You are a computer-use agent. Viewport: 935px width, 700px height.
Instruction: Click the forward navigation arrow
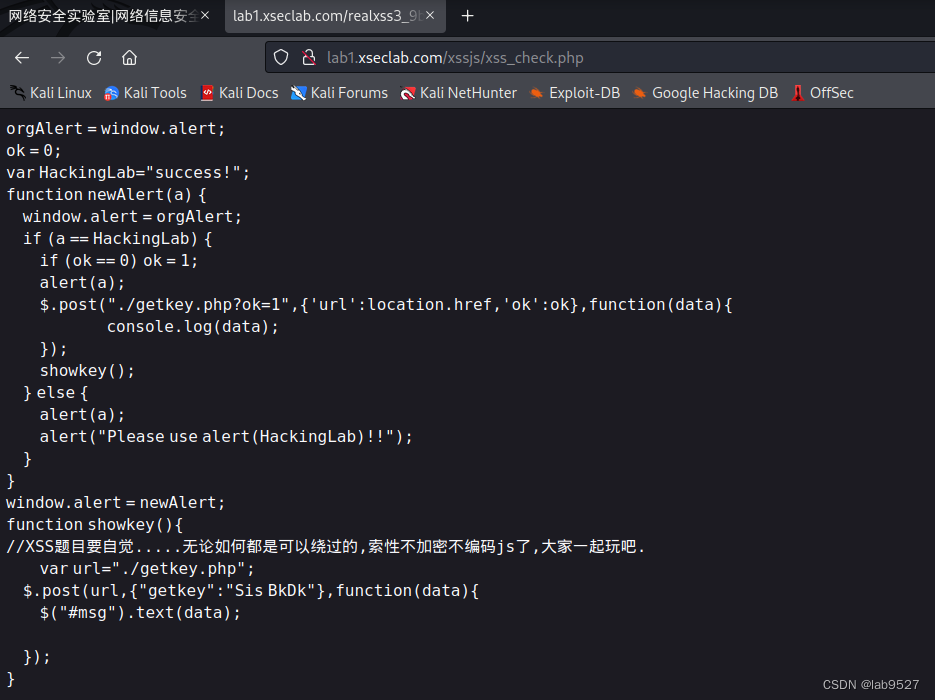pos(58,58)
